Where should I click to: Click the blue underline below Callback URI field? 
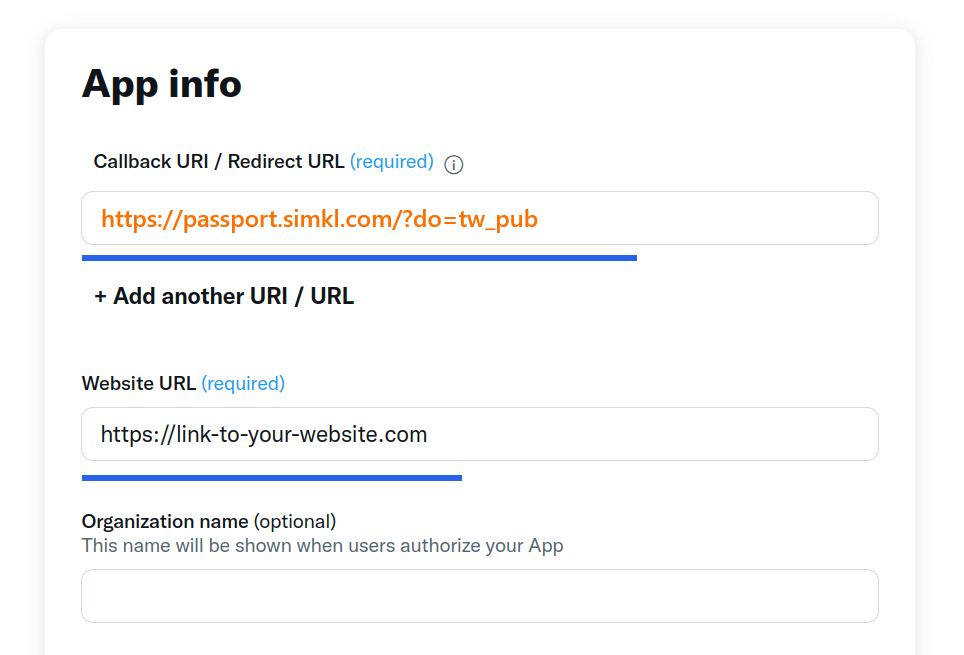(359, 258)
